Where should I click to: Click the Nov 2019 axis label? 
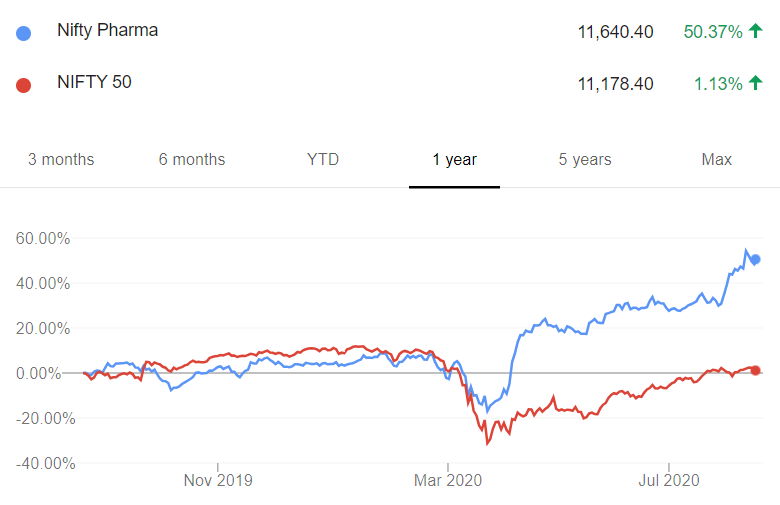tap(218, 480)
